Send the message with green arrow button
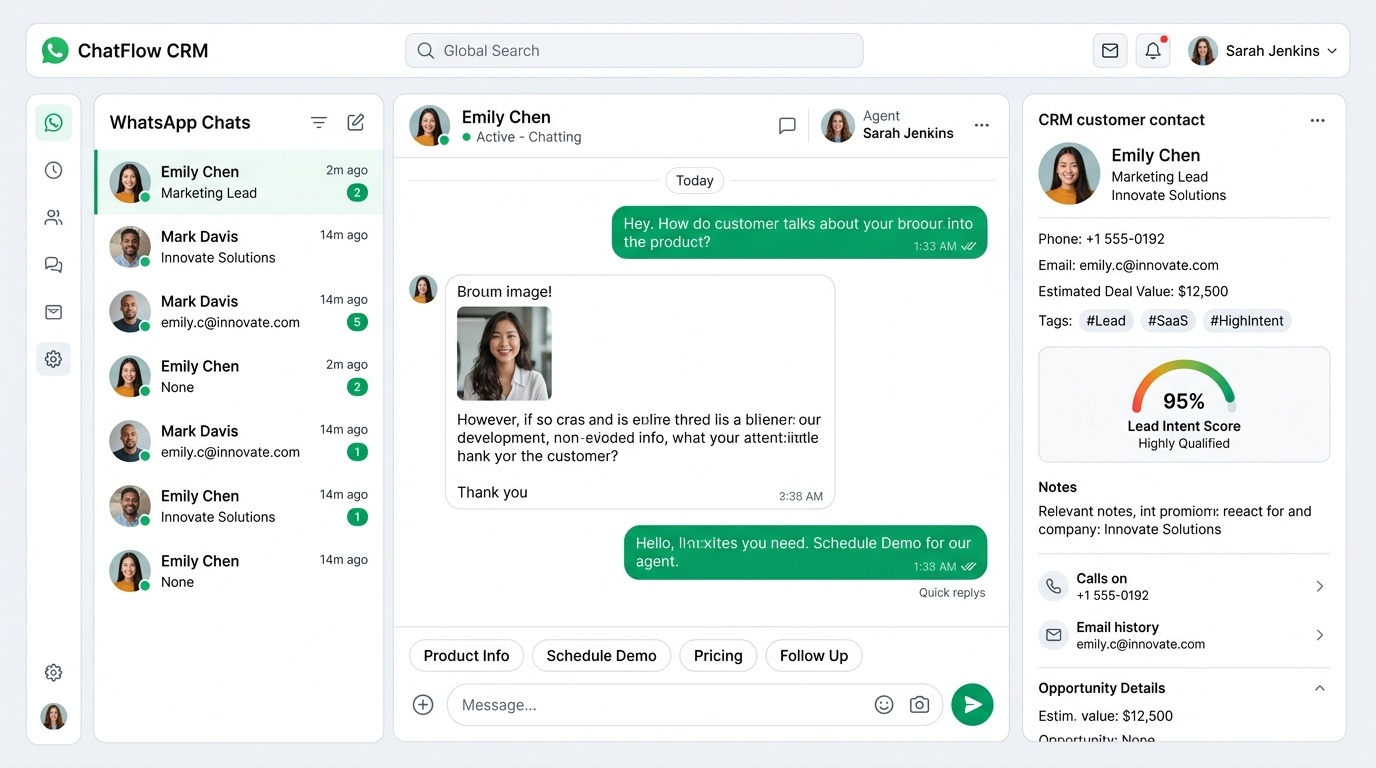The width and height of the screenshot is (1376, 768). 972,705
